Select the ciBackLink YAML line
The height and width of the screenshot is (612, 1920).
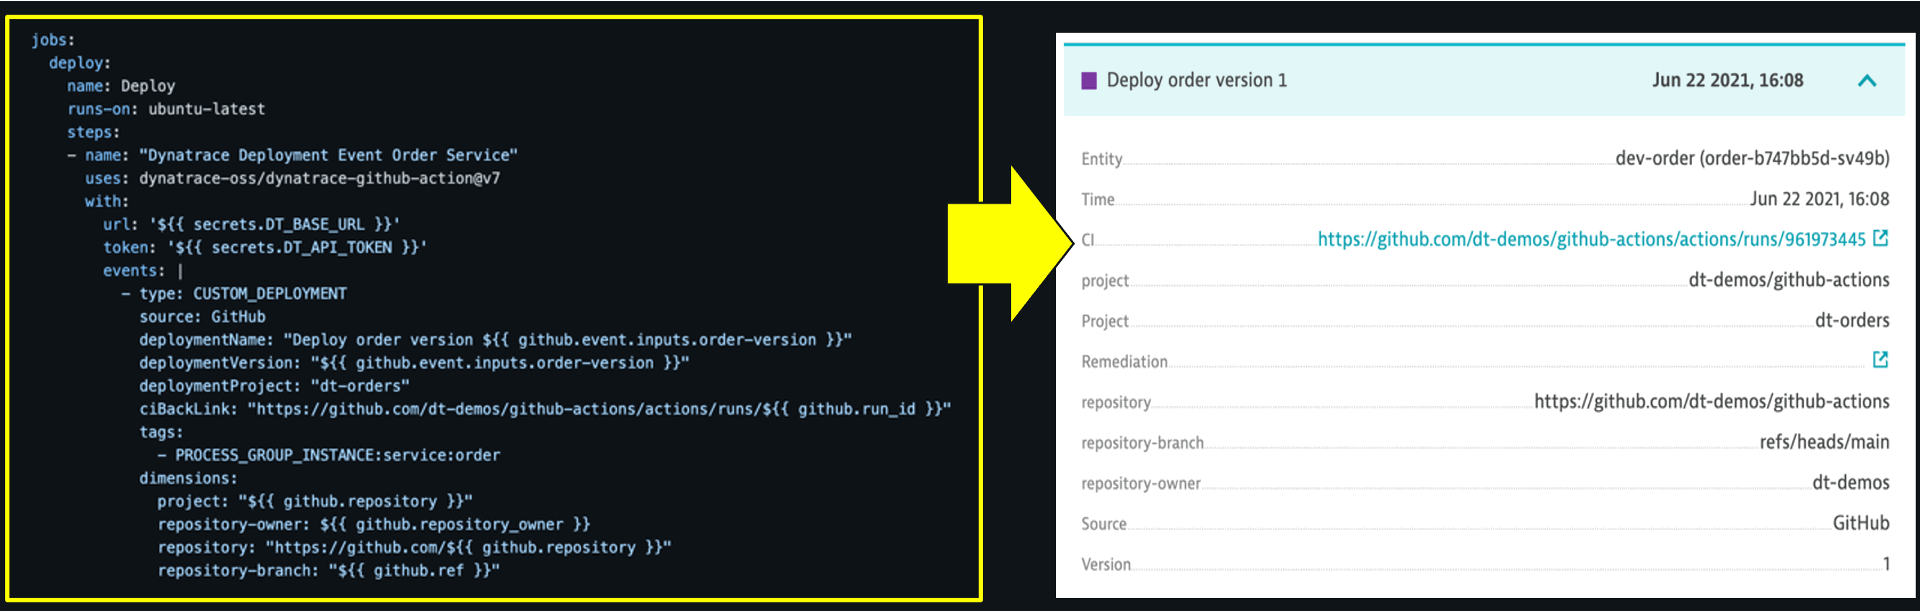click(x=545, y=409)
